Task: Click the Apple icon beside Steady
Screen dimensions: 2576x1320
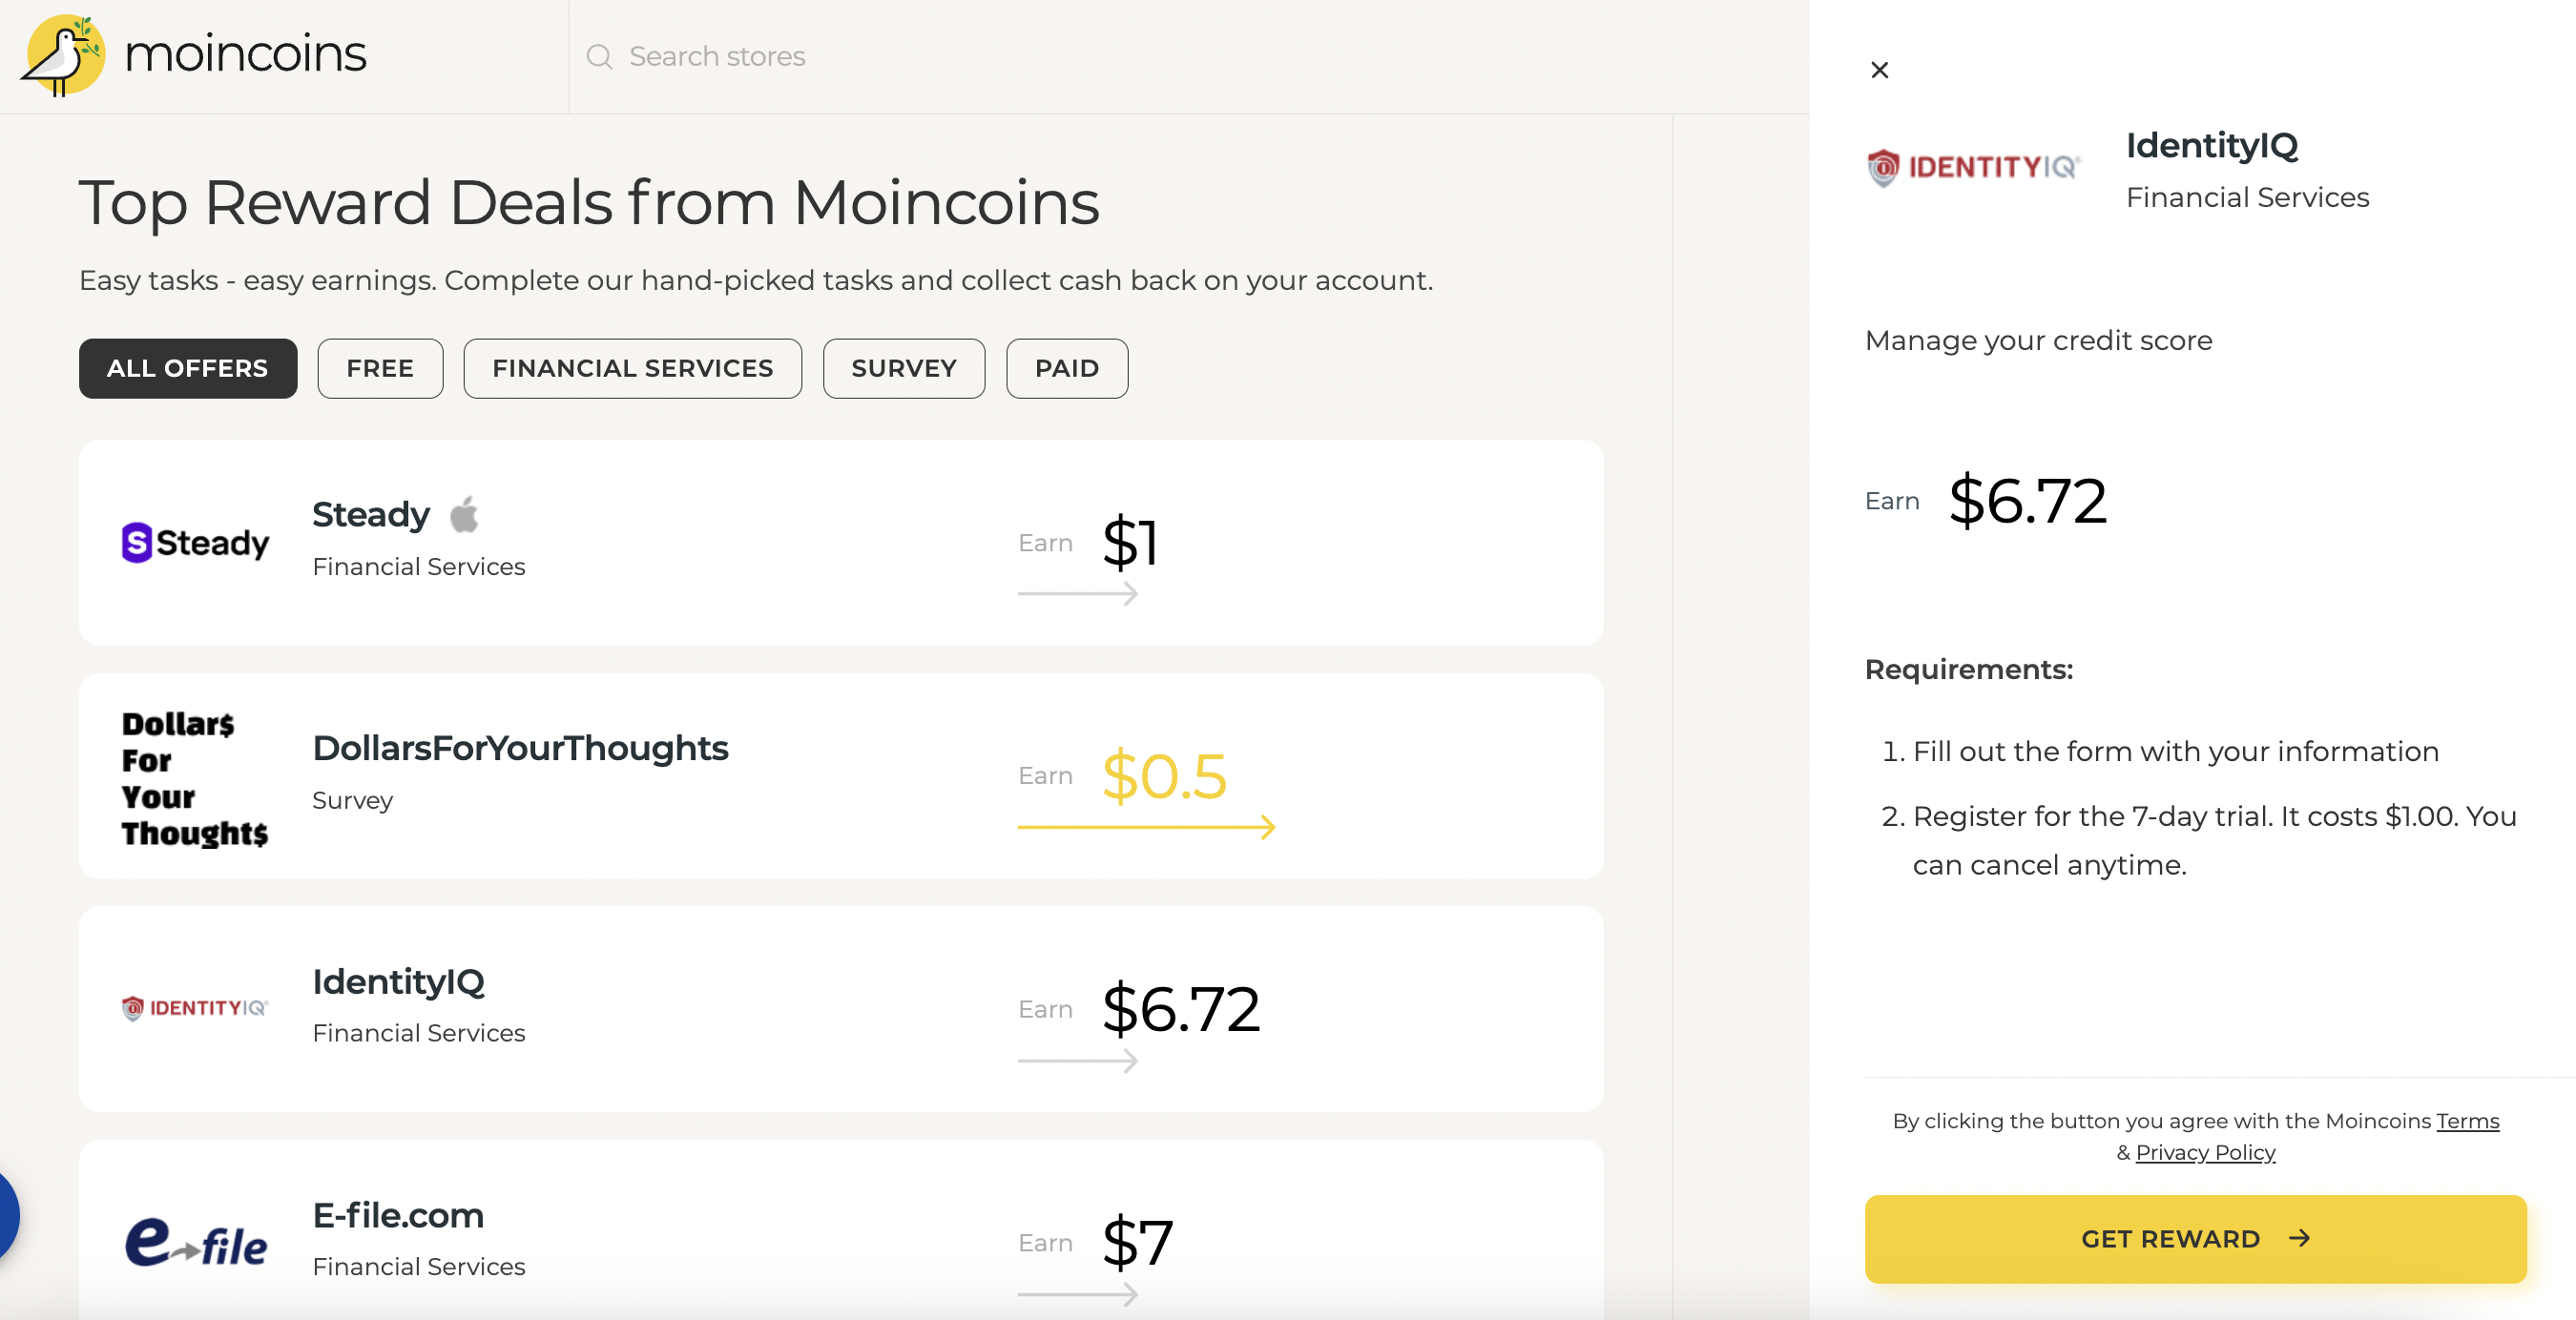Action: point(464,514)
